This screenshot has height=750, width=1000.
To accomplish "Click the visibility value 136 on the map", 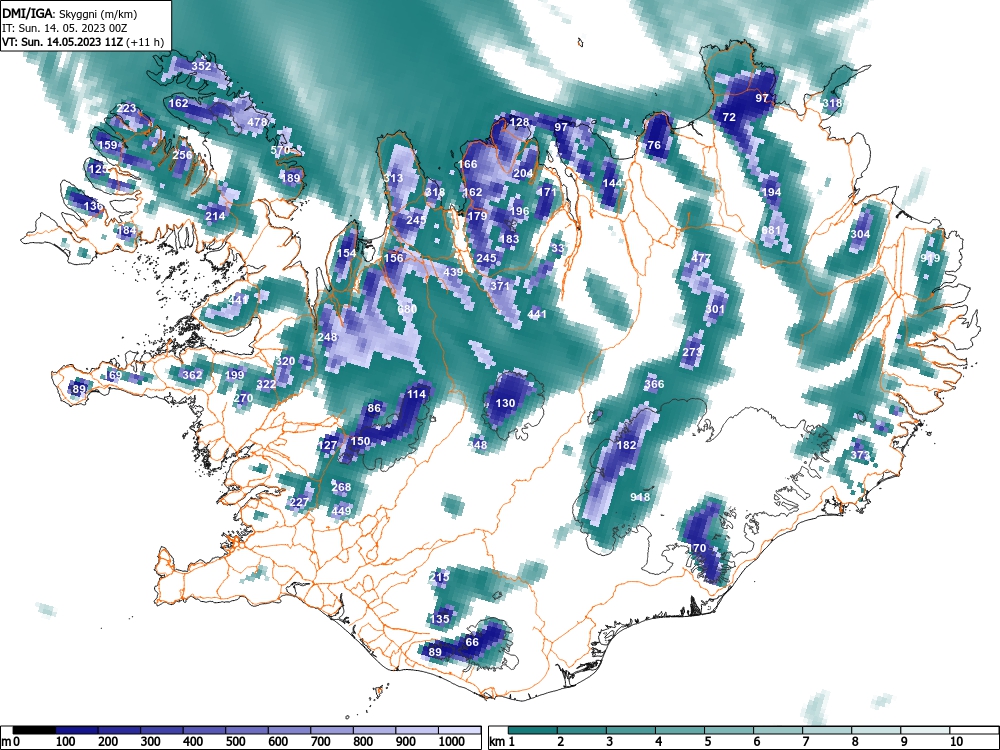I will tap(93, 206).
